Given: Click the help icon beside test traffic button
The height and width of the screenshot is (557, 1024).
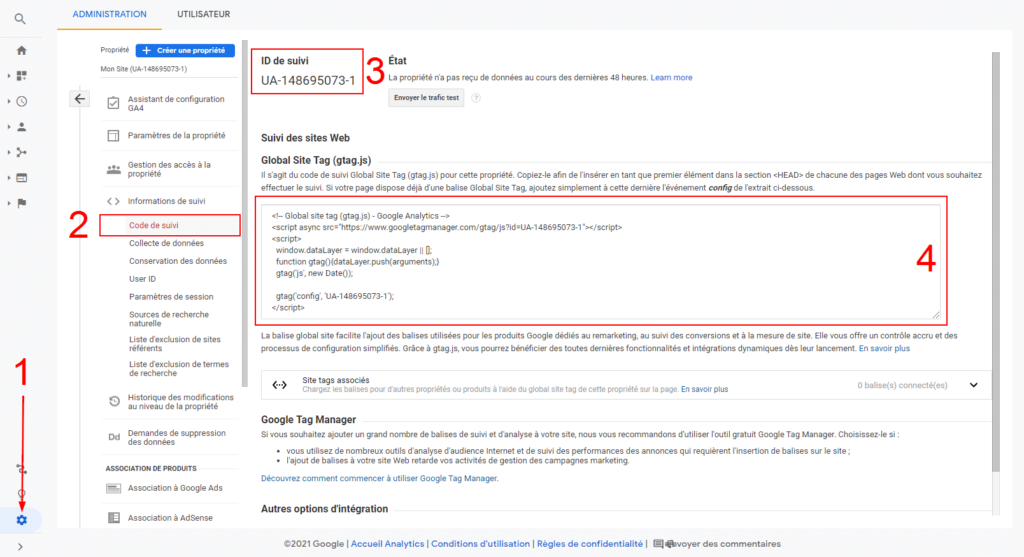Looking at the screenshot, I should (476, 98).
